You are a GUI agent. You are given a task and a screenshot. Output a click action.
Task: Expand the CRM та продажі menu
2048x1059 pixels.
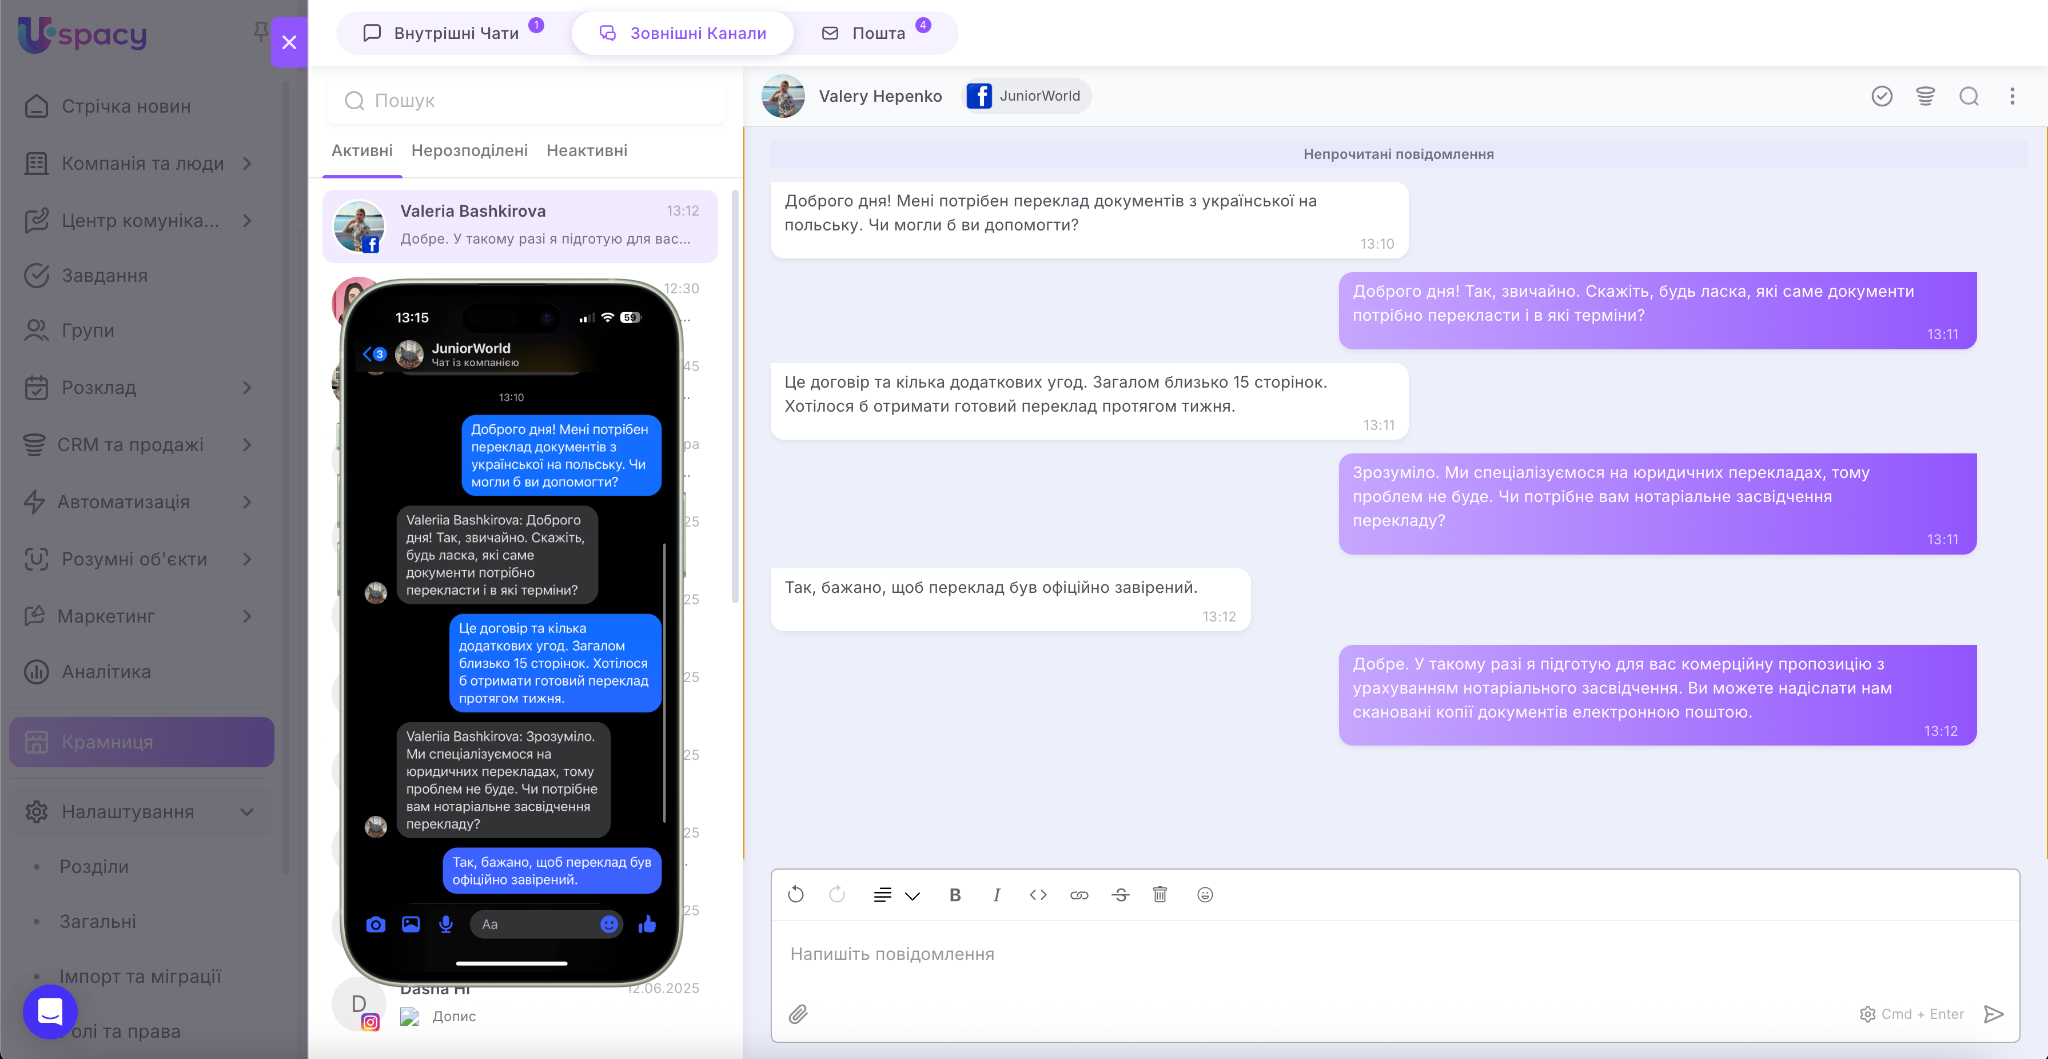tap(247, 445)
